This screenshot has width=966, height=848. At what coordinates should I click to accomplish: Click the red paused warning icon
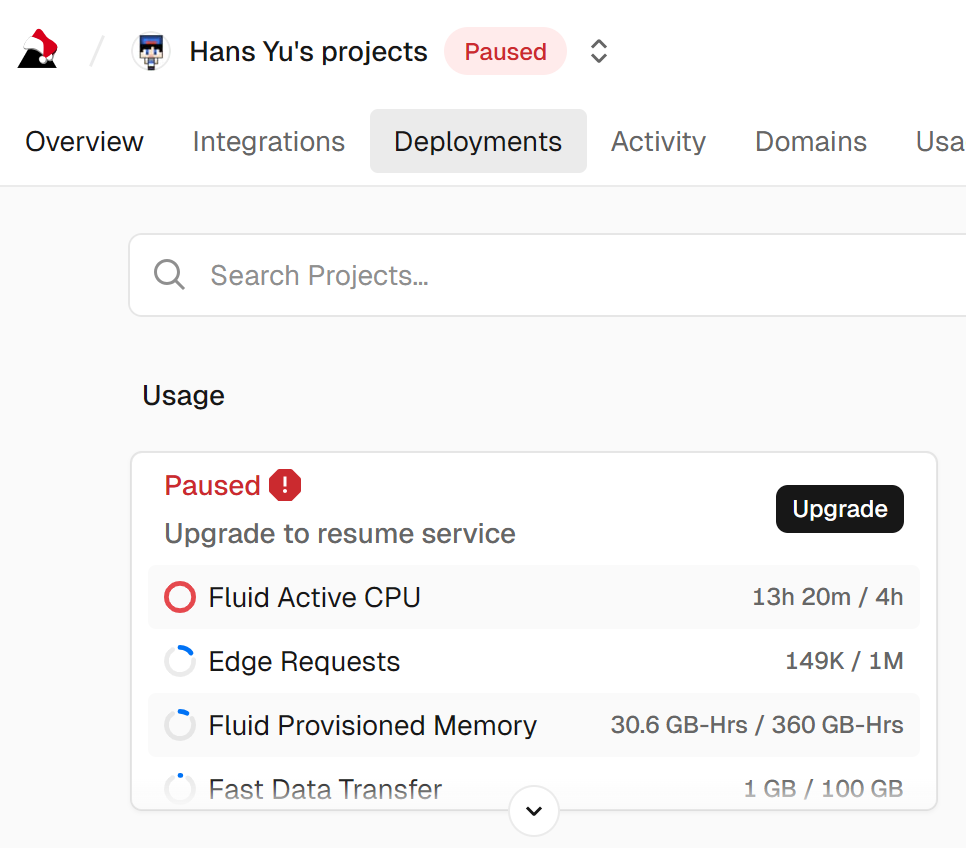(285, 486)
